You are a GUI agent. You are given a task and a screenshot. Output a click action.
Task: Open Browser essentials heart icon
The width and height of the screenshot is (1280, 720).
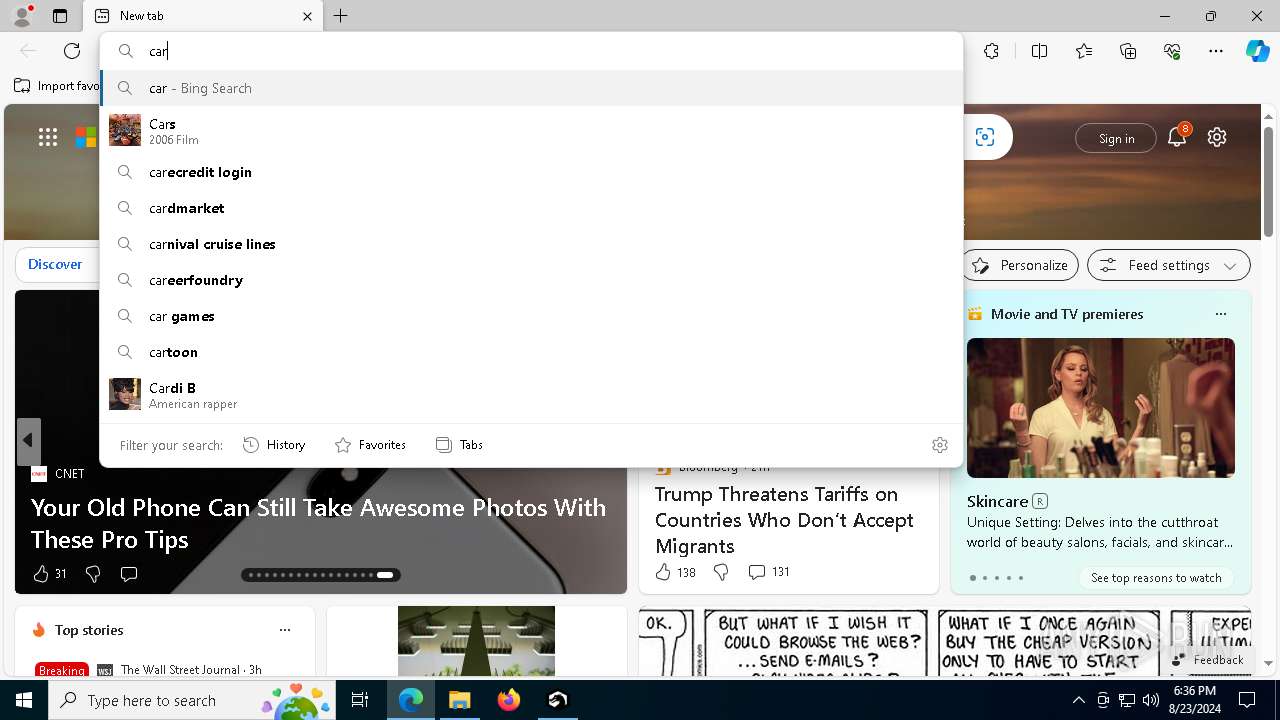point(1172,51)
